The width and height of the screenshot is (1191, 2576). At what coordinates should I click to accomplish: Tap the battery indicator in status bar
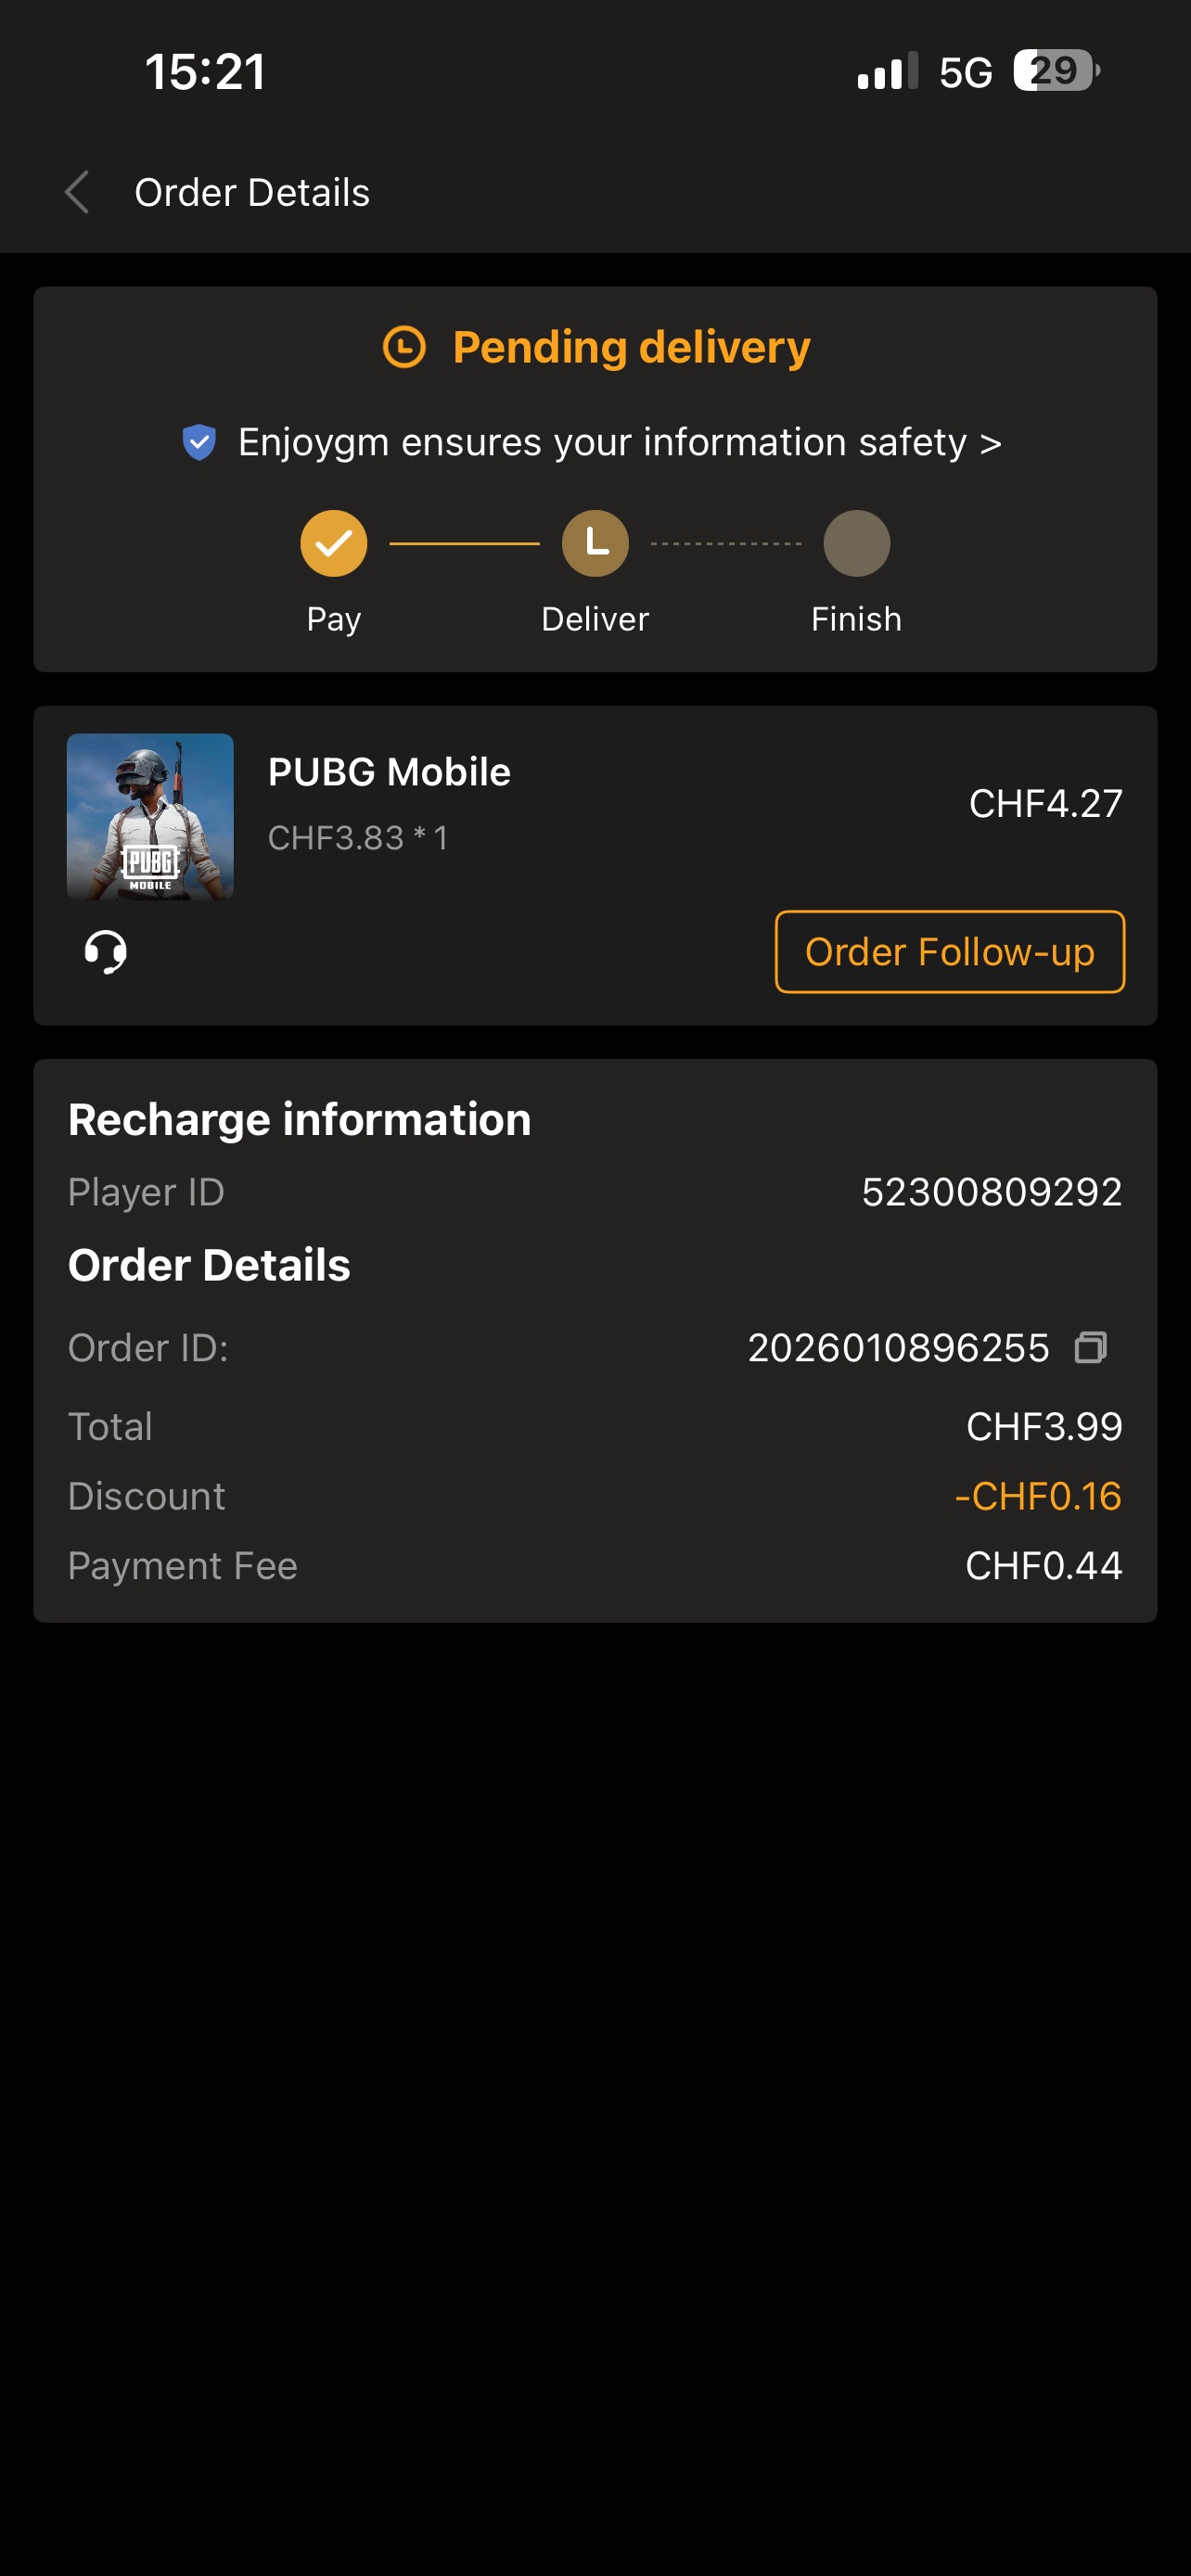coord(1056,71)
